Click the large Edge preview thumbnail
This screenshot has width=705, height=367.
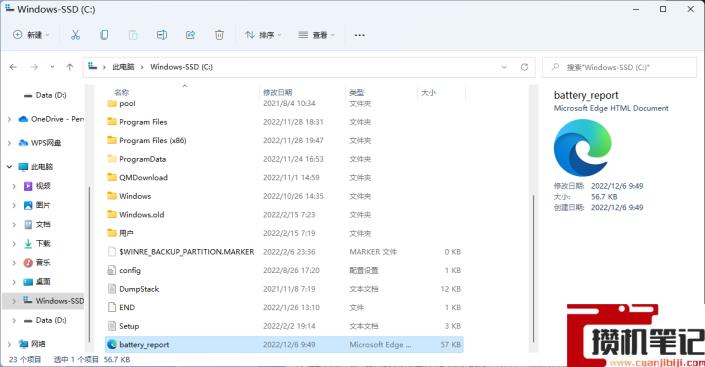tap(583, 148)
